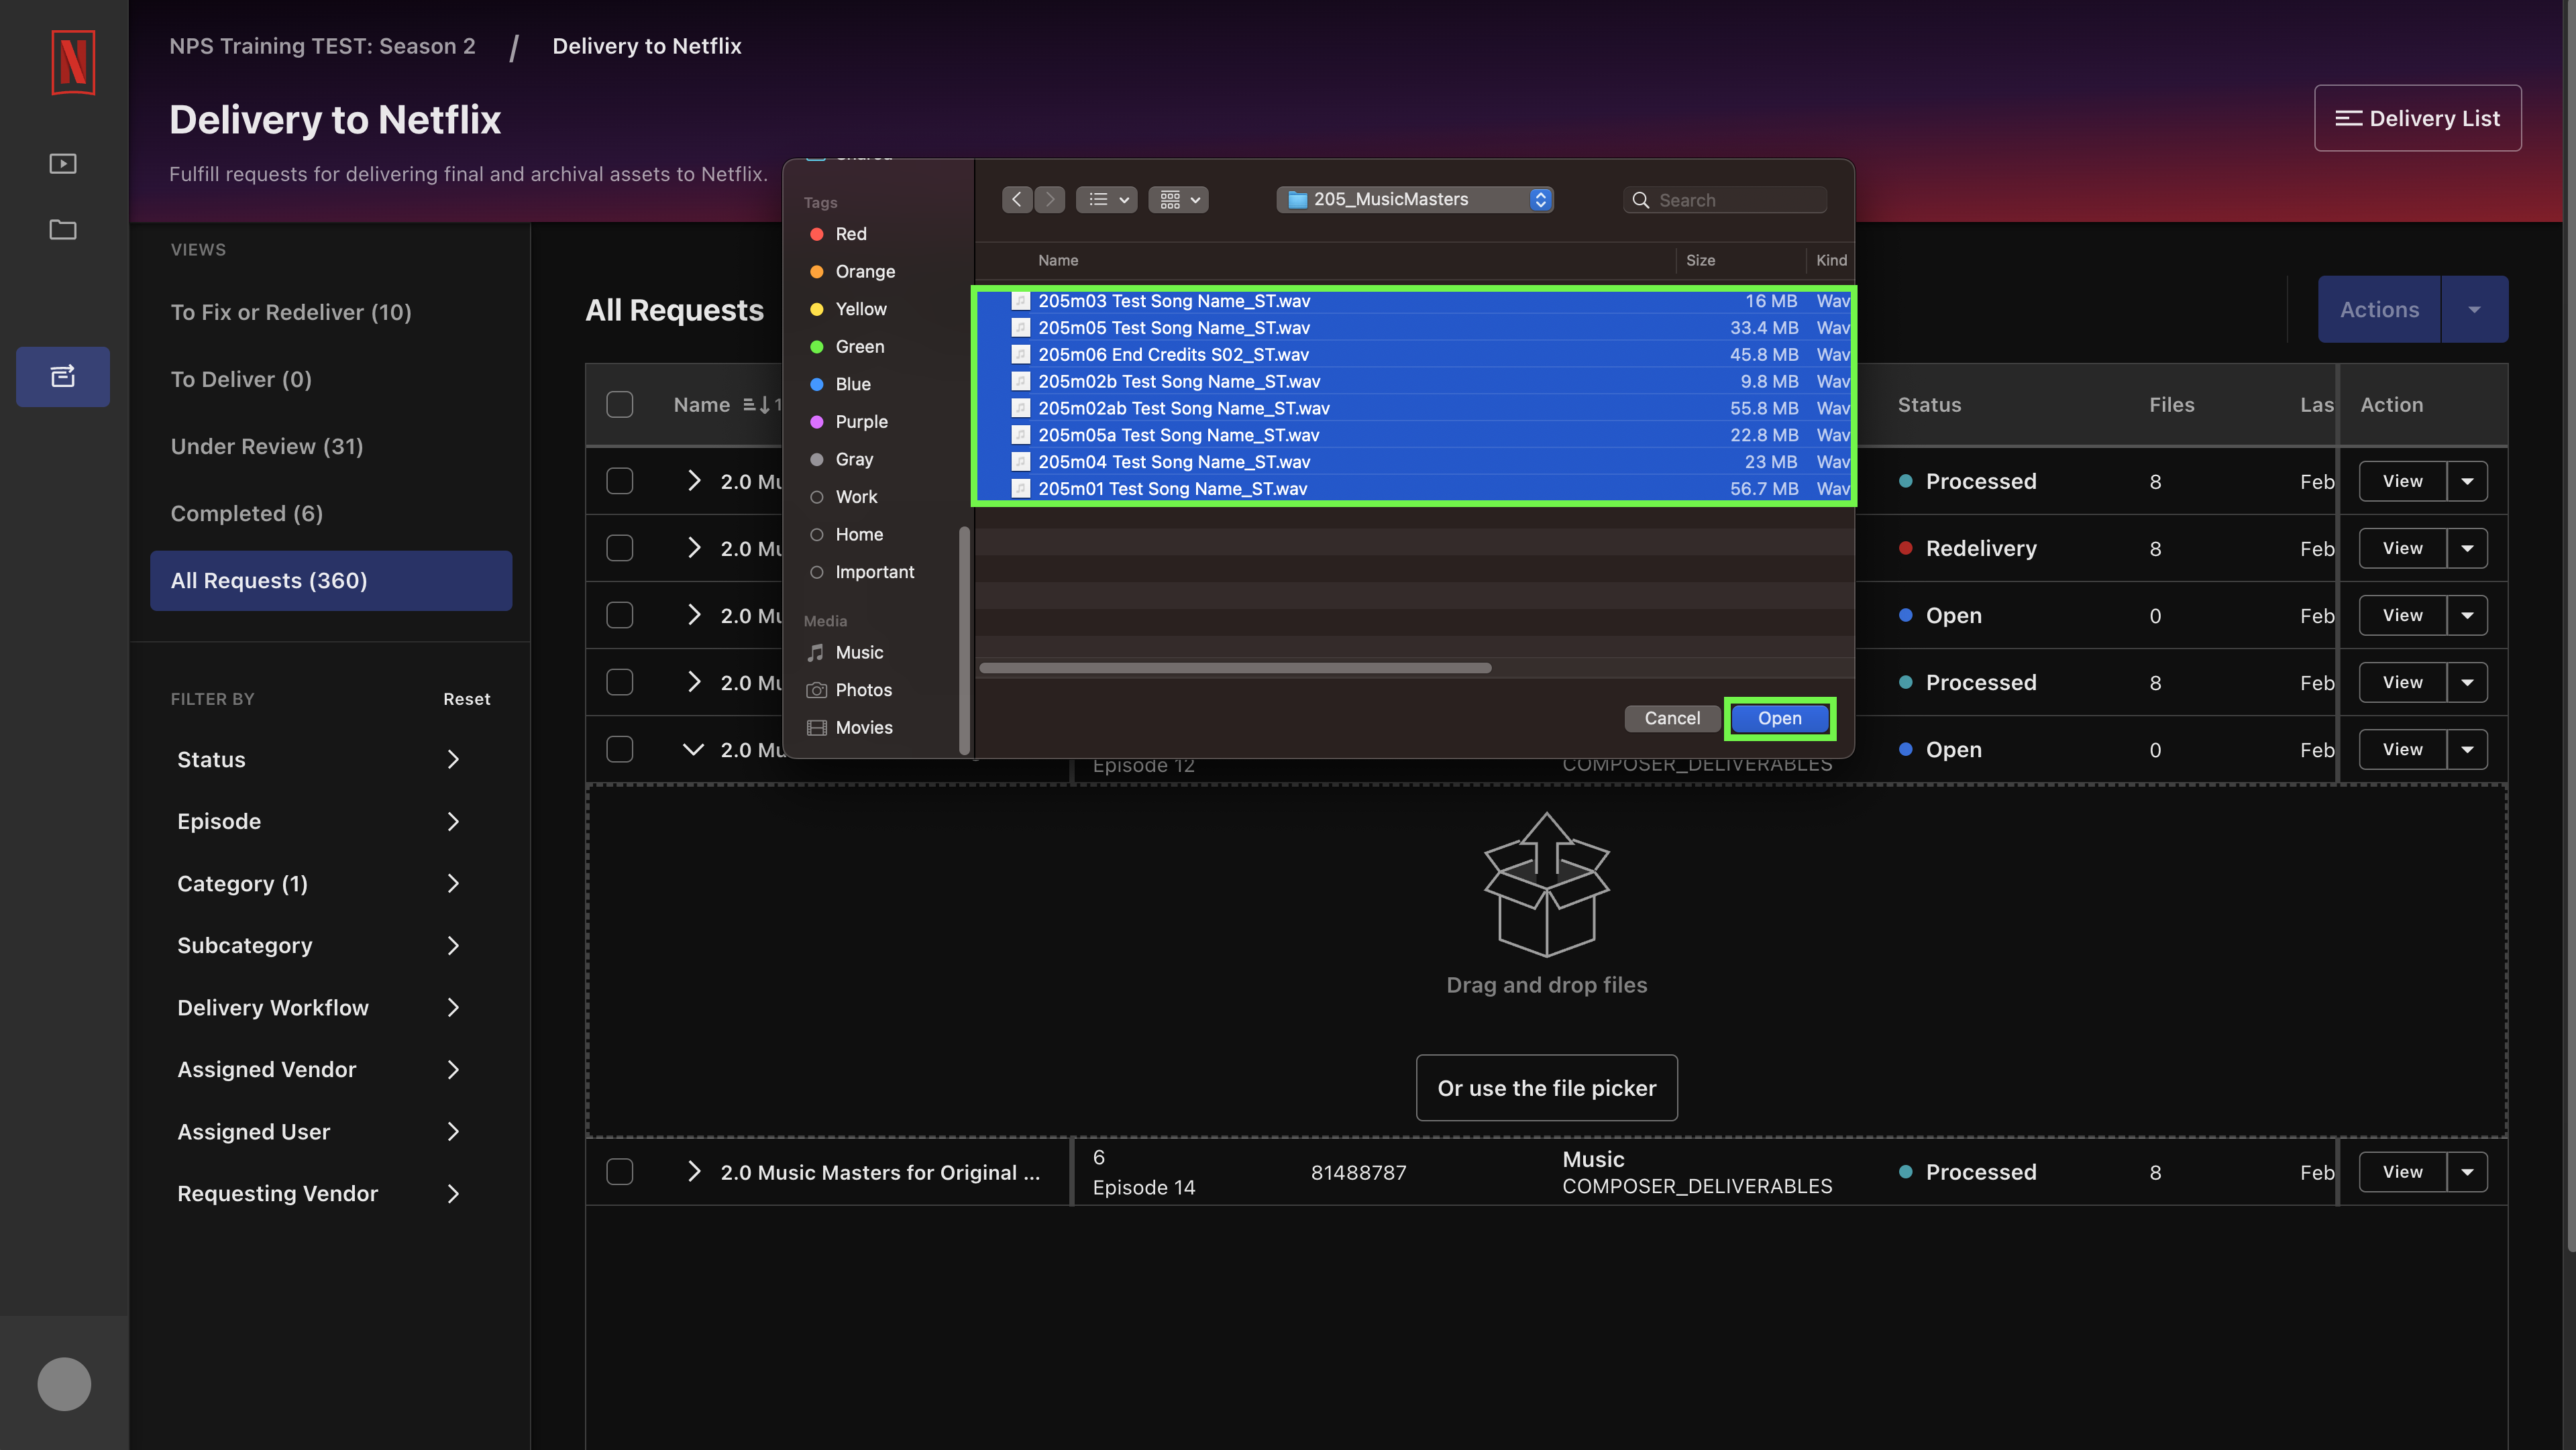
Task: Check the expanded Open row checkbox
Action: [620, 749]
